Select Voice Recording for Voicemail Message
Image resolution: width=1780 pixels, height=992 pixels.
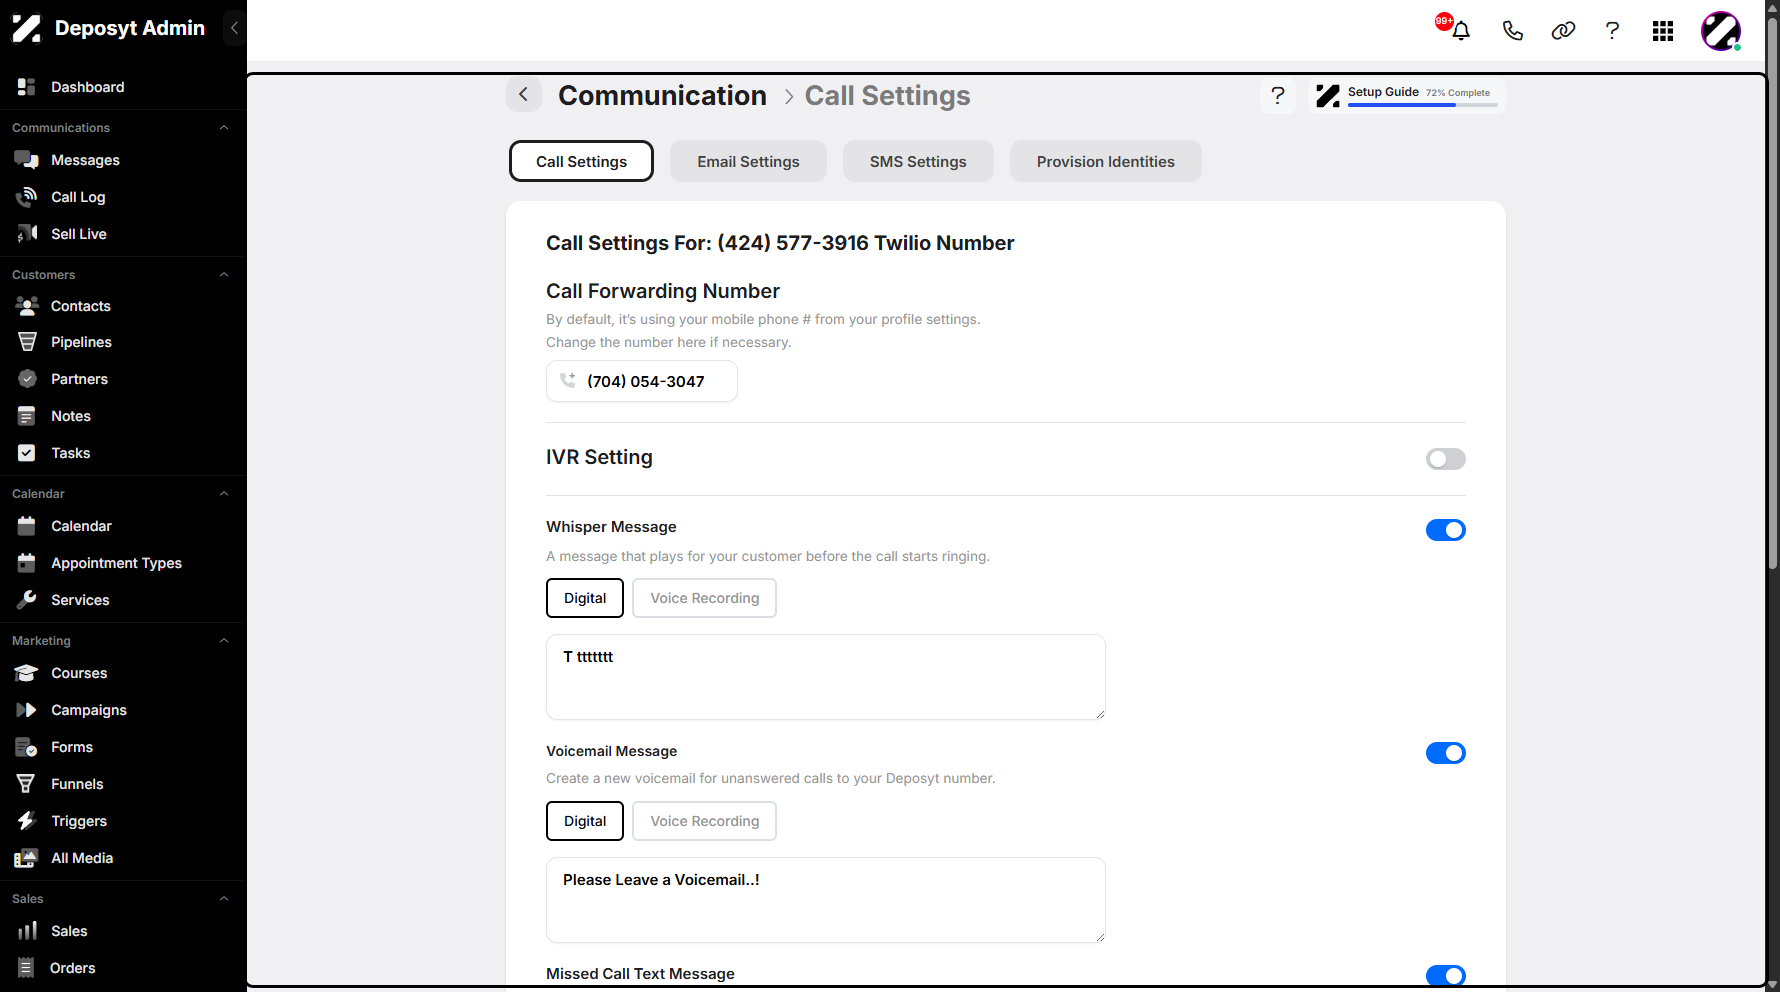click(x=705, y=821)
